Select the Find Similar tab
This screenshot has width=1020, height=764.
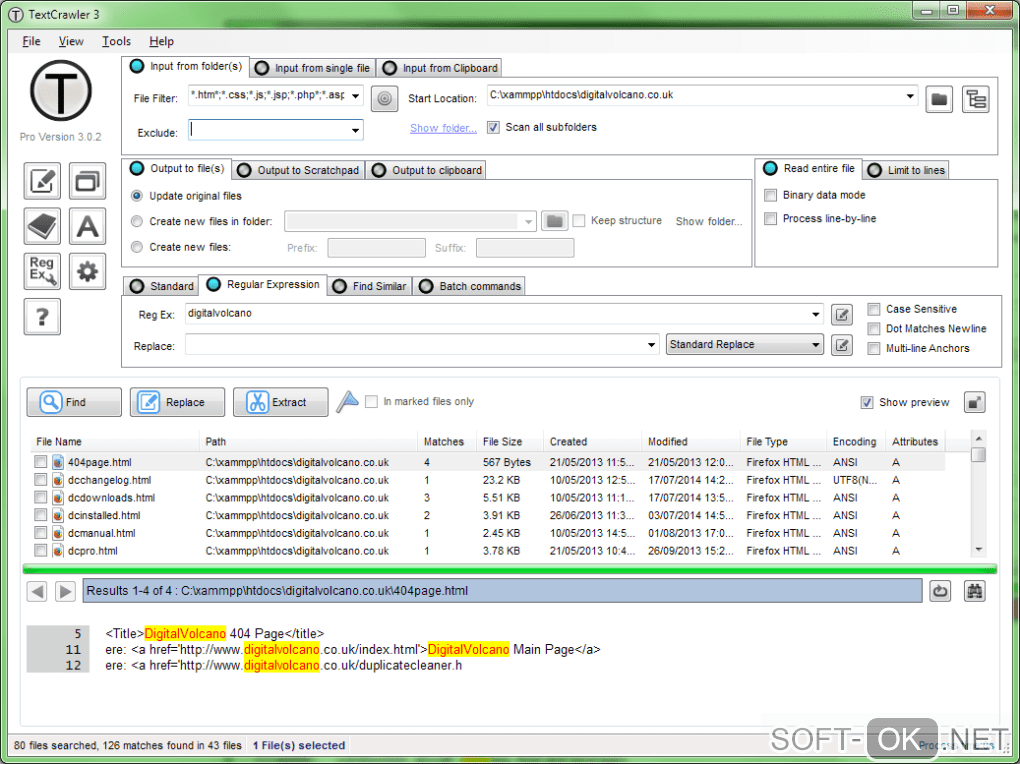coord(369,286)
